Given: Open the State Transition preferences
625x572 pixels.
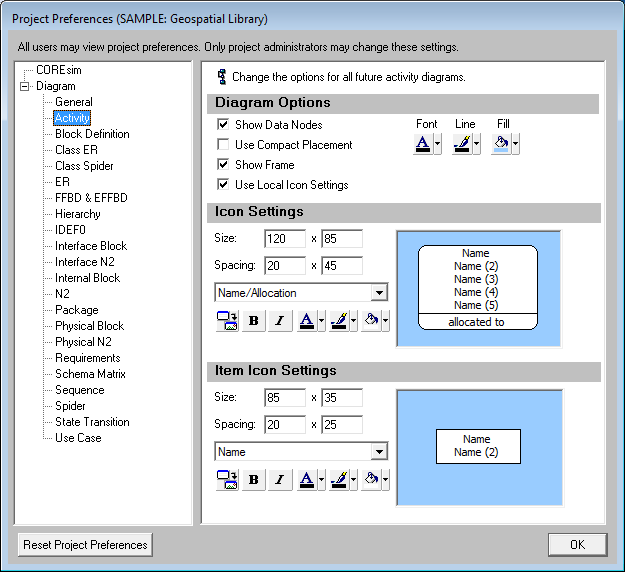Looking at the screenshot, I should (92, 422).
